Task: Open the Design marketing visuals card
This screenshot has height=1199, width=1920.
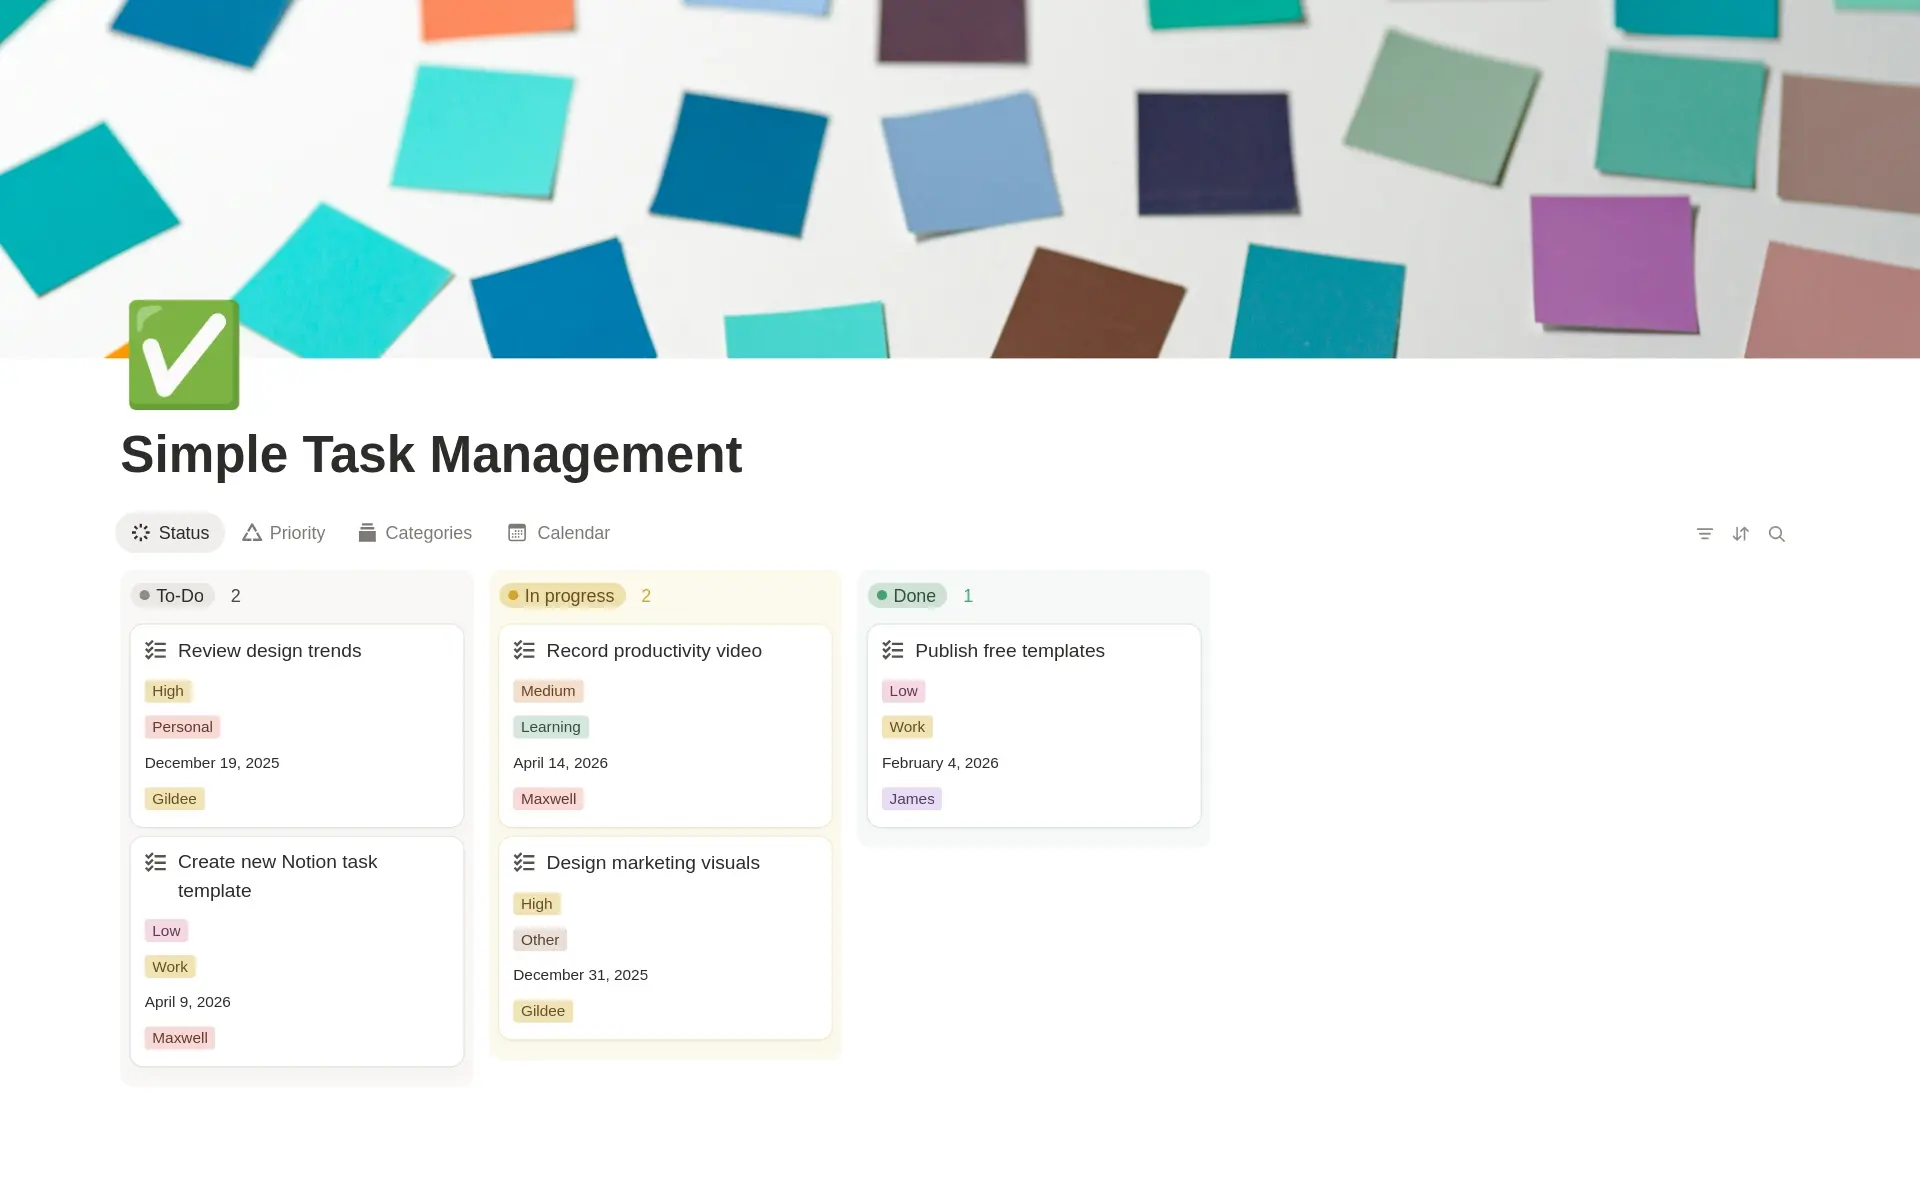Action: [665, 938]
